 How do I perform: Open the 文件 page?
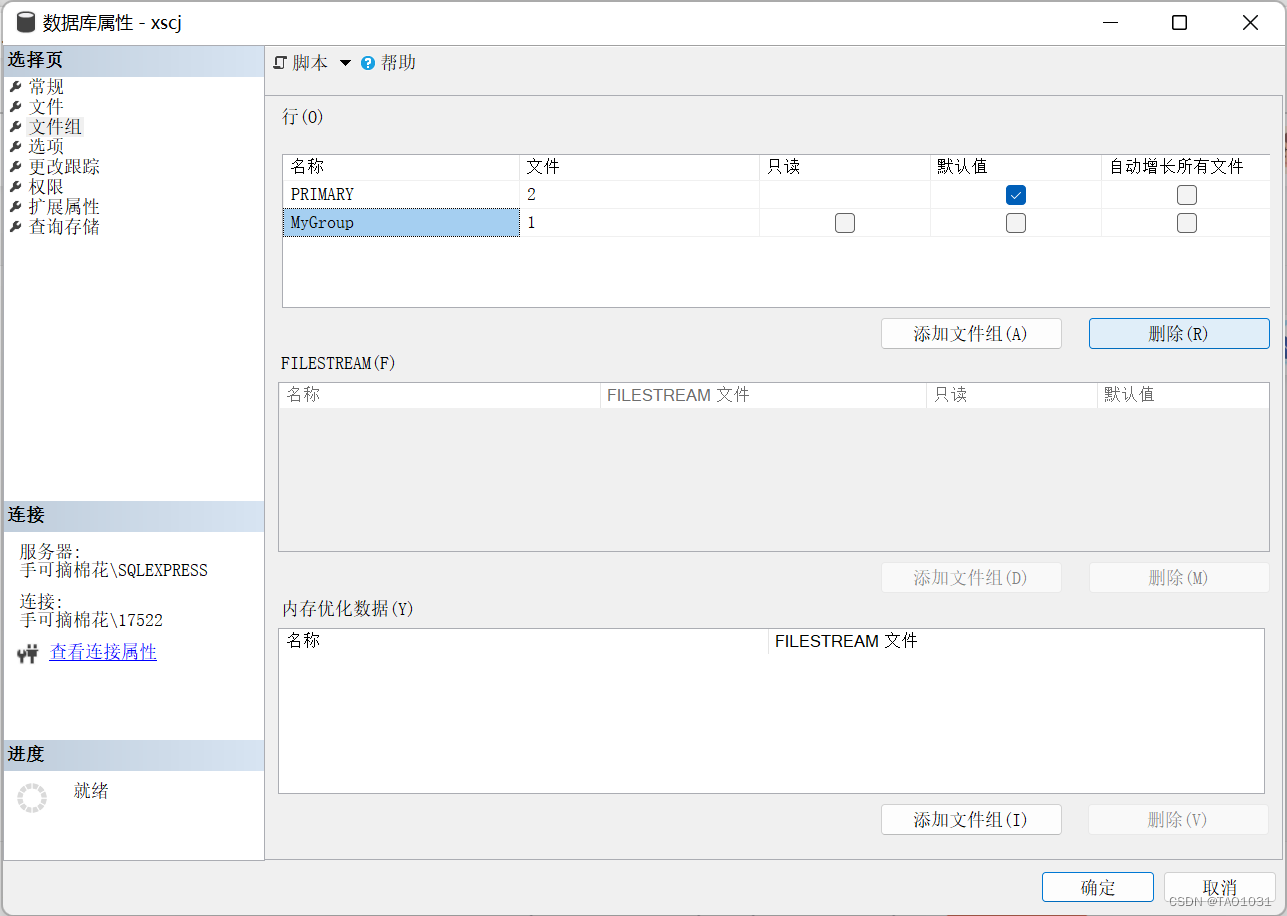pos(46,107)
